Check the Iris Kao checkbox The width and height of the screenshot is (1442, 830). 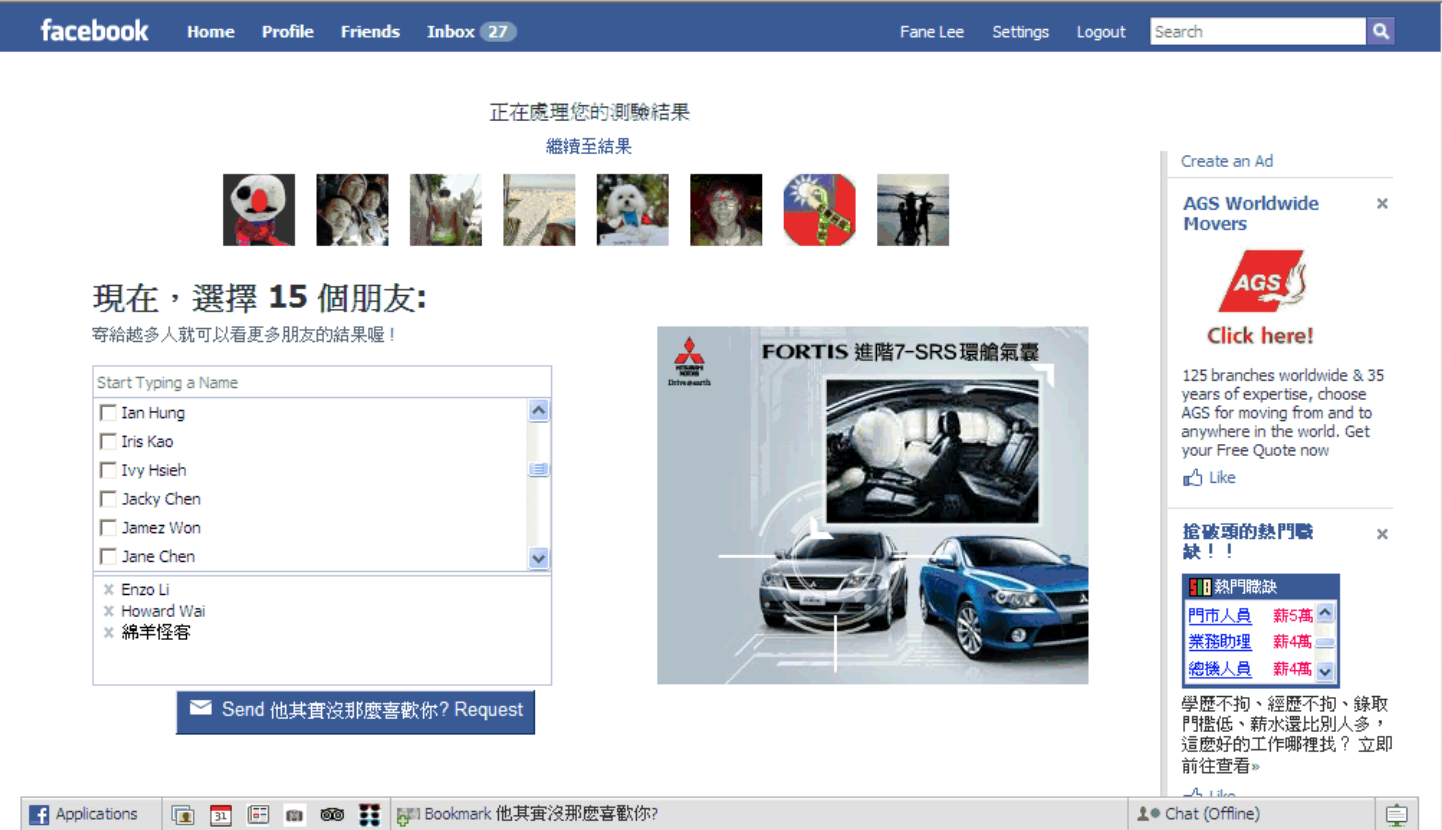pos(108,441)
